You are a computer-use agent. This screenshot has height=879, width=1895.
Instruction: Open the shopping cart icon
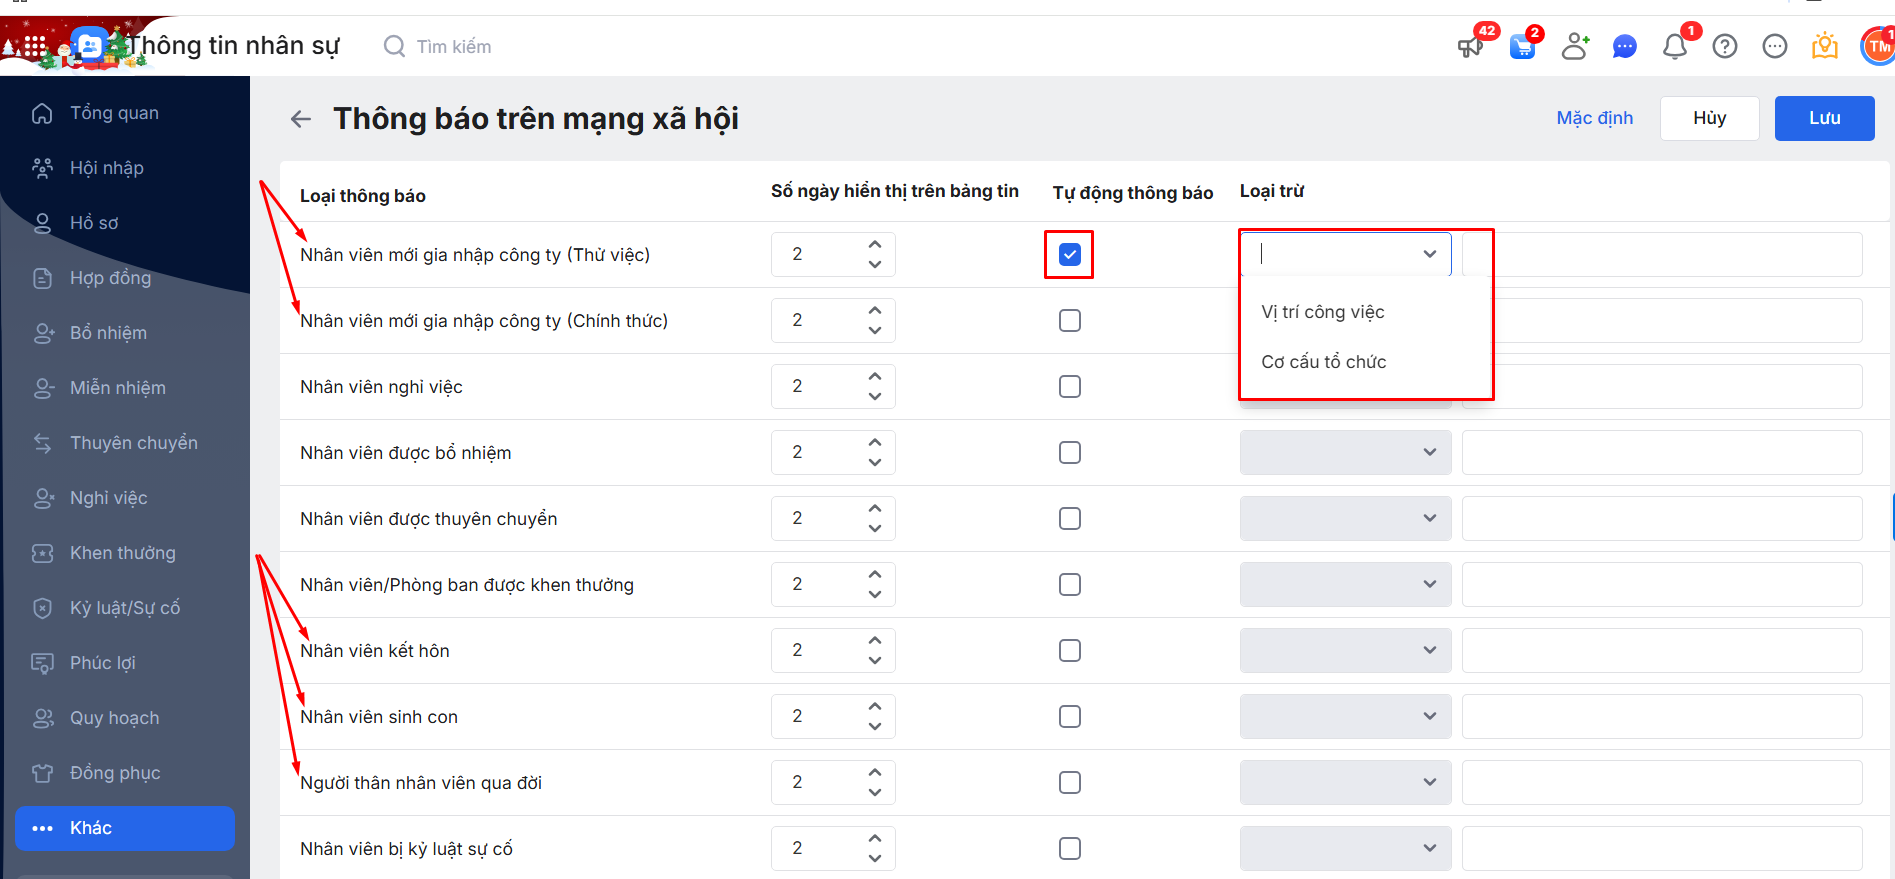1522,46
